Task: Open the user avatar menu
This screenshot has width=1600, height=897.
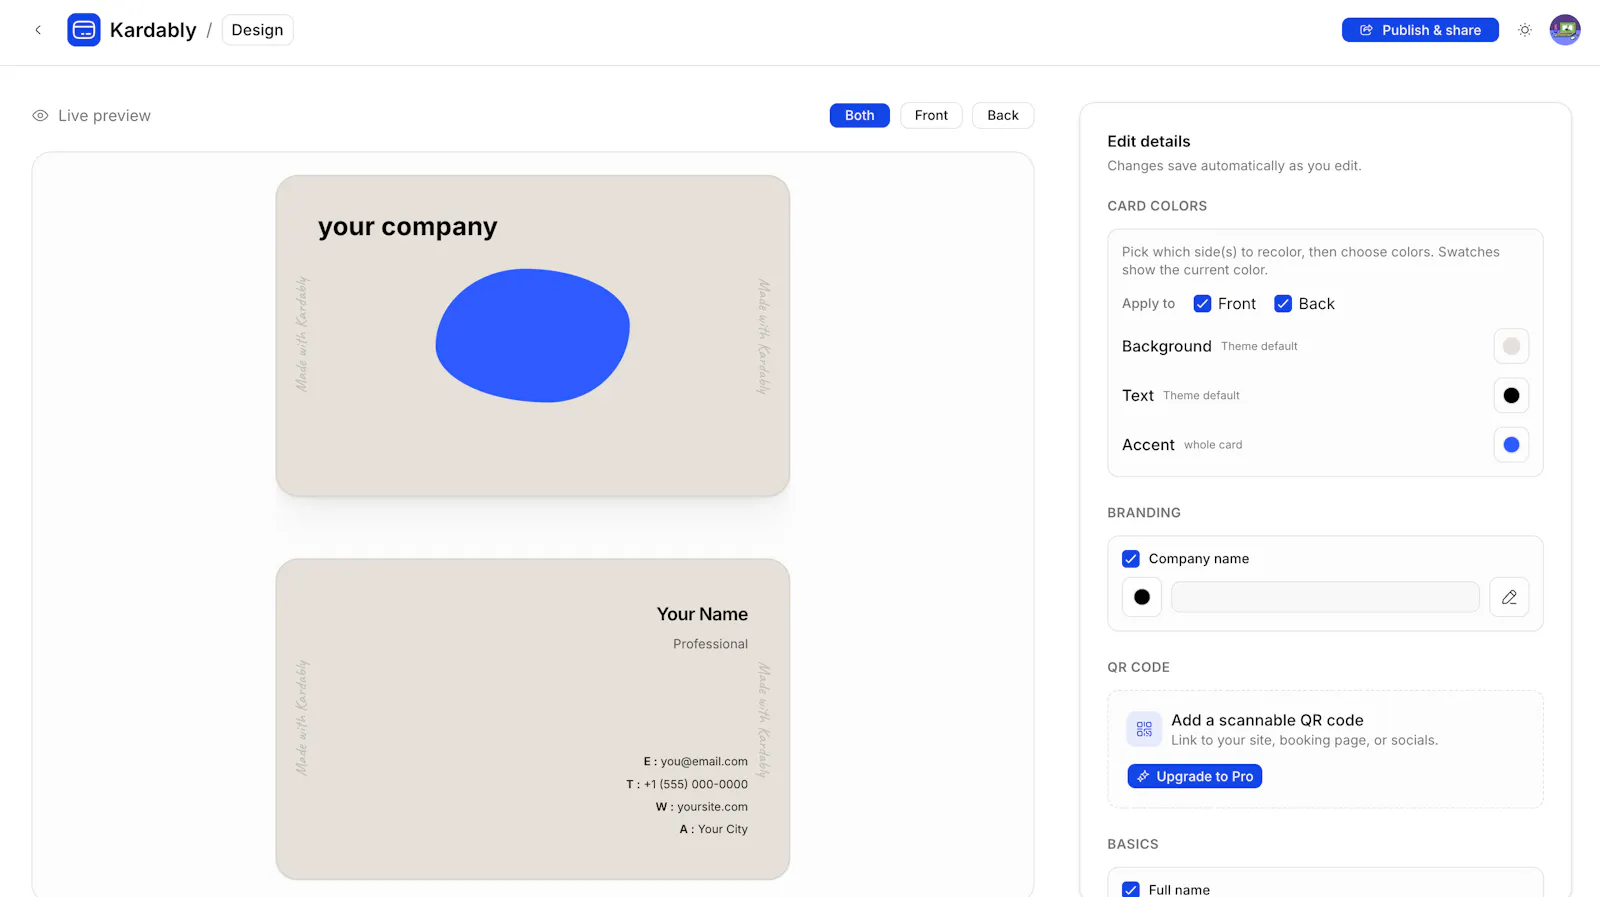Action: coord(1565,30)
